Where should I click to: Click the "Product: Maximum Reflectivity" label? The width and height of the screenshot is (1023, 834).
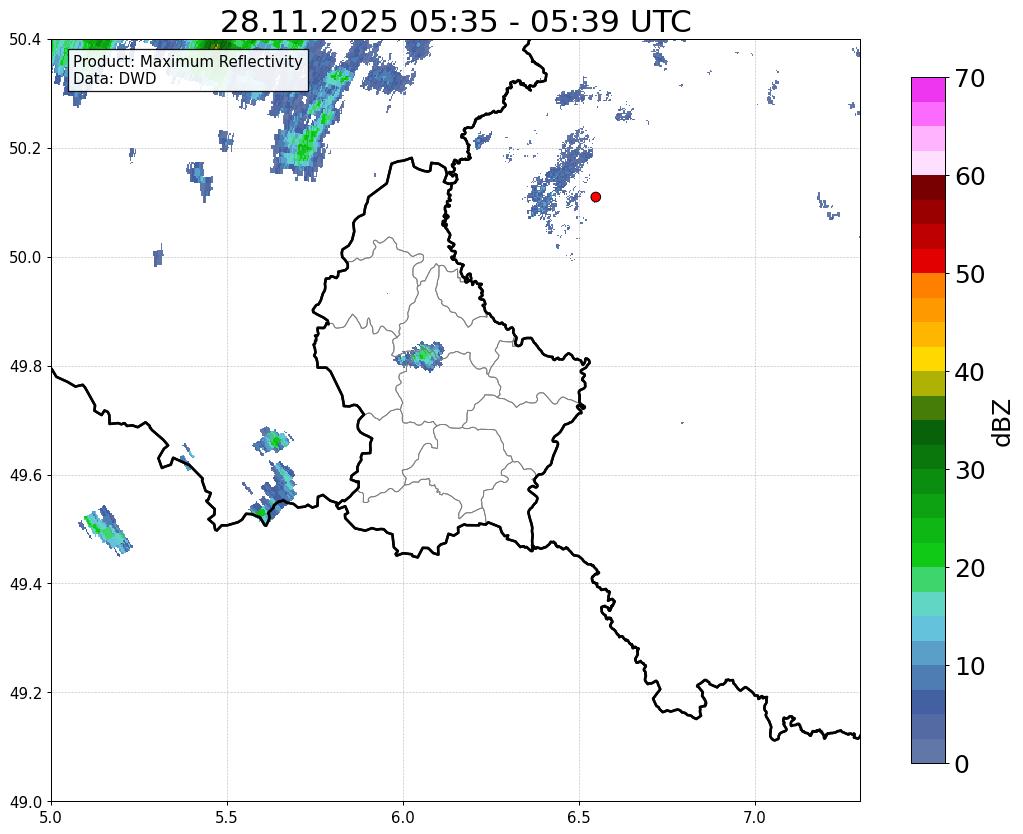[x=188, y=61]
